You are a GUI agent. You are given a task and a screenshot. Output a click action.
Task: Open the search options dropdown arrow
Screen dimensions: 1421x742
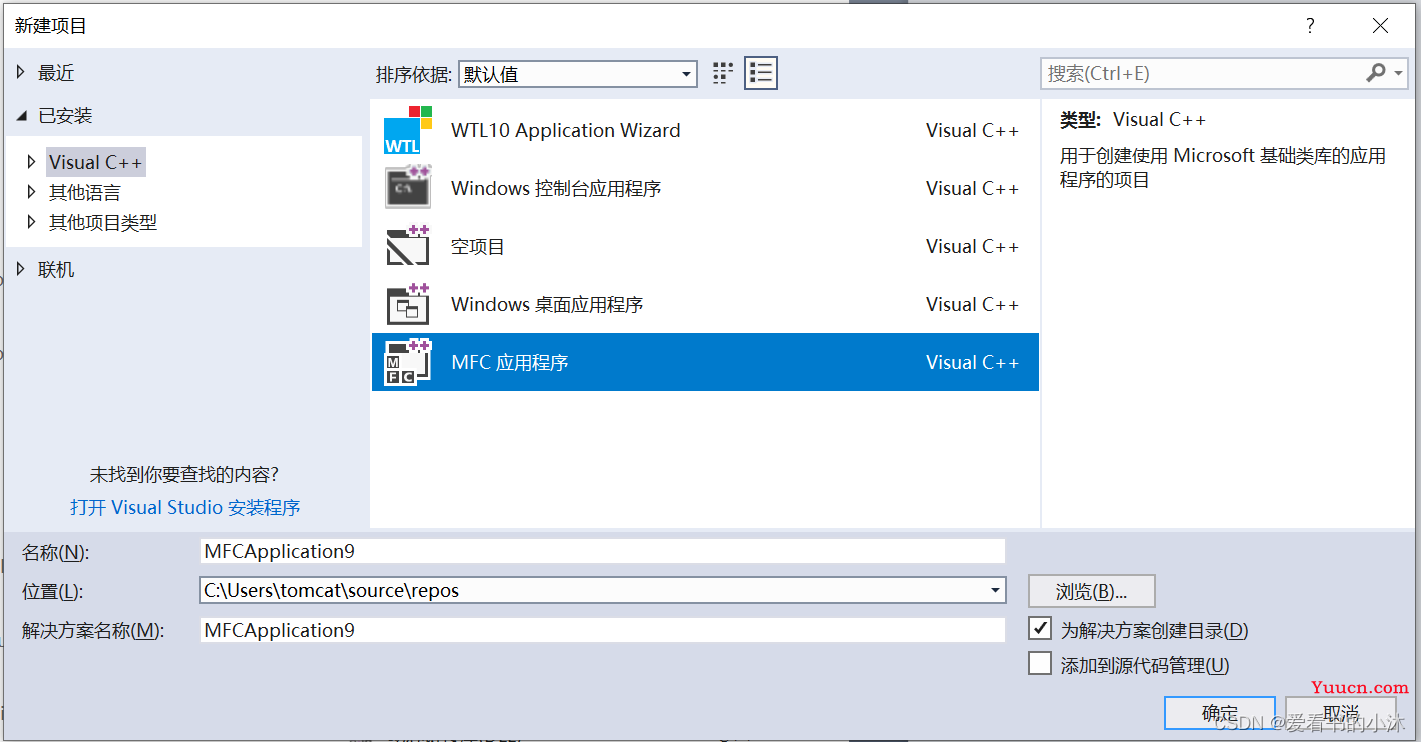coord(1398,73)
